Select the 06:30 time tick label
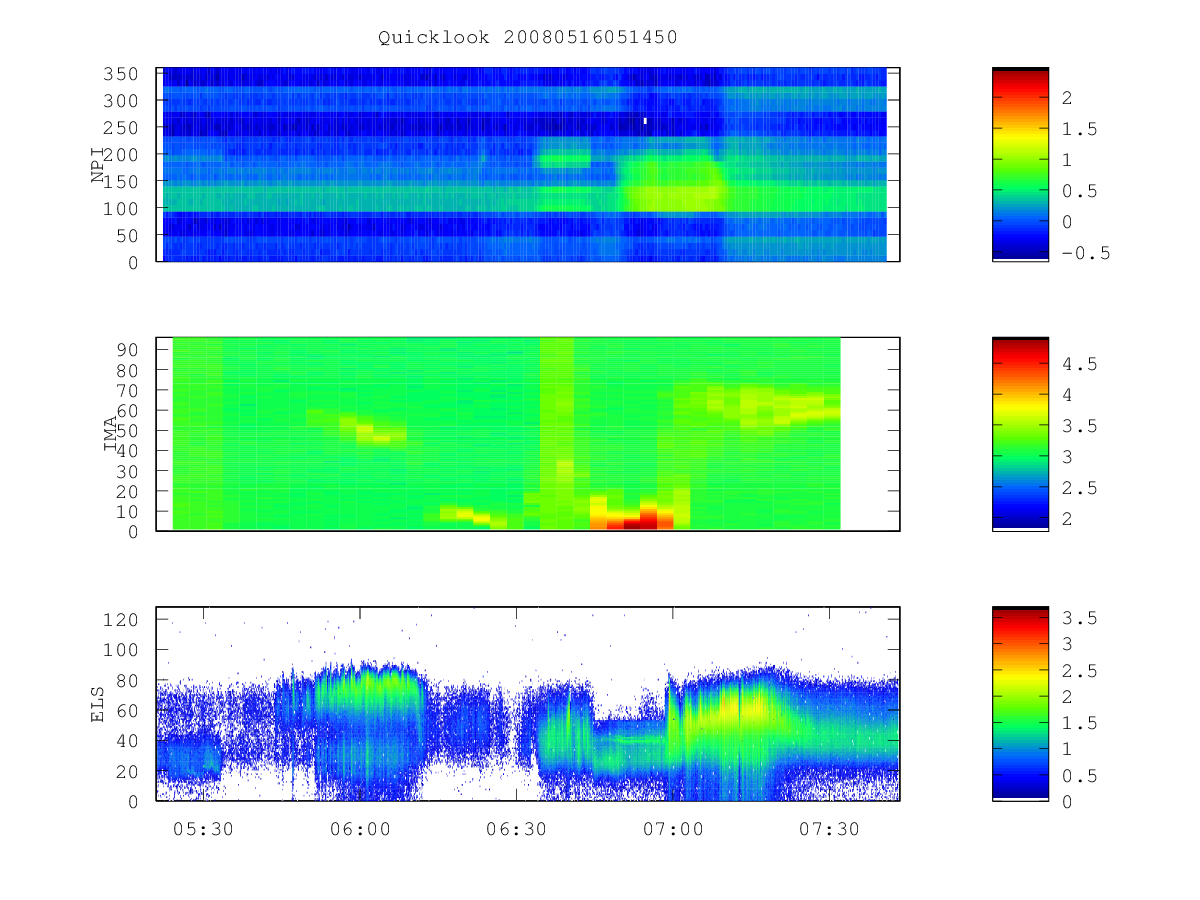1200x900 pixels. pyautogui.click(x=516, y=829)
